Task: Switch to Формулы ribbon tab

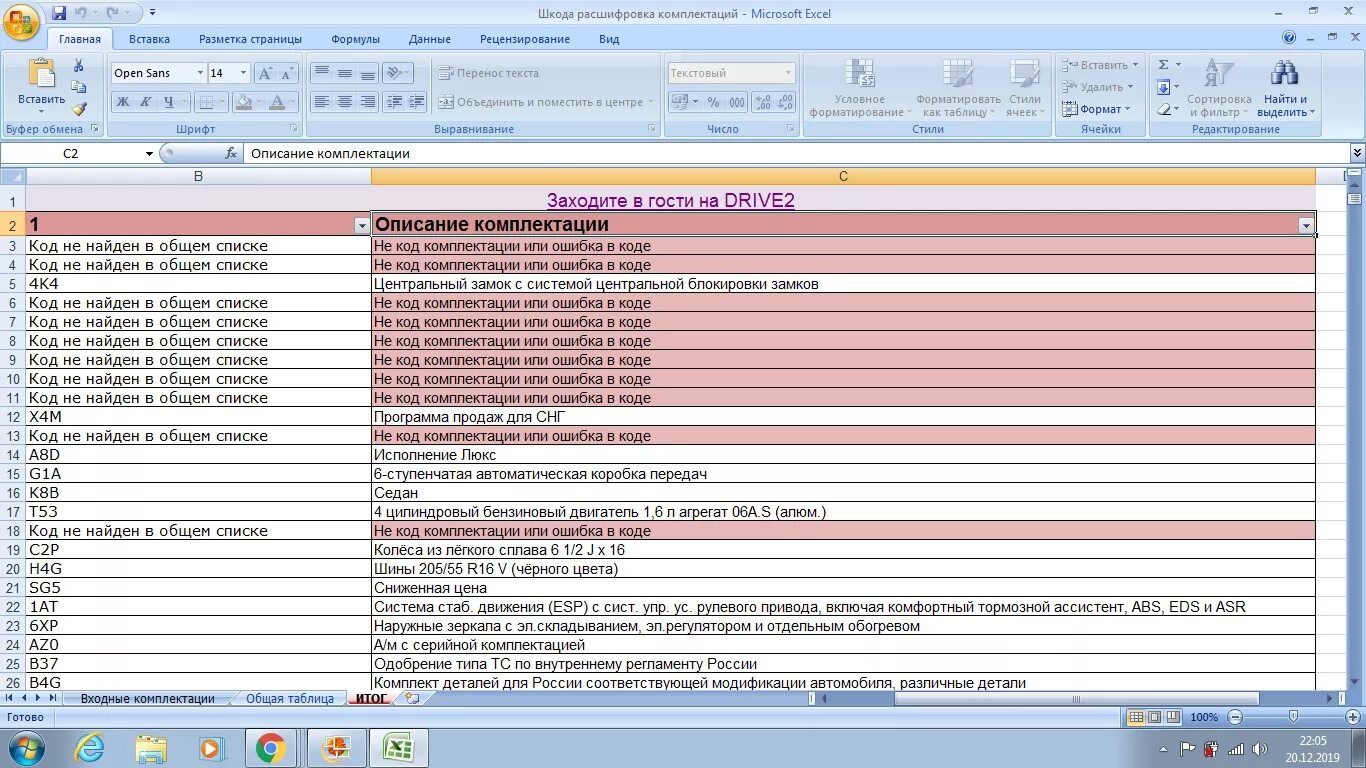Action: pyautogui.click(x=356, y=39)
